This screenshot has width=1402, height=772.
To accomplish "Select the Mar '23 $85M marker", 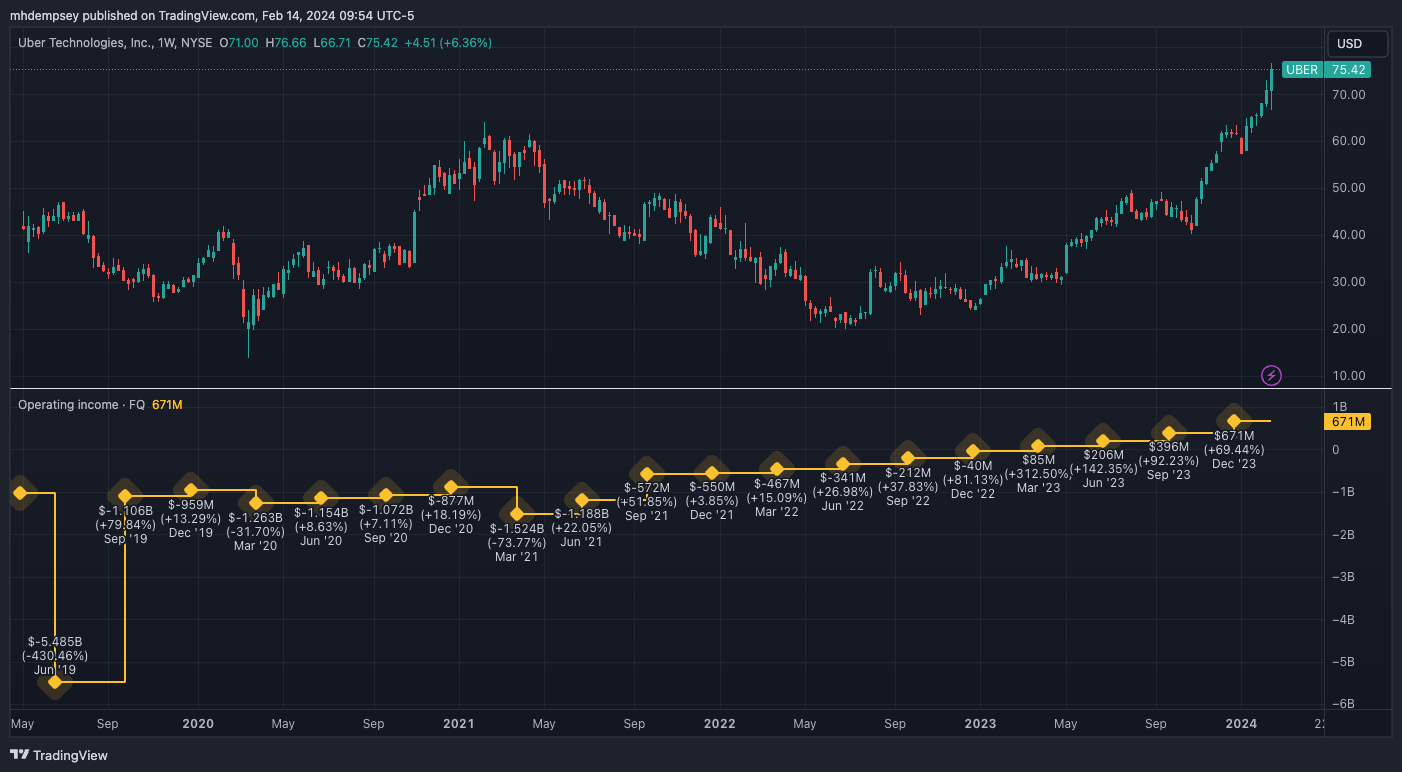I will tap(1038, 446).
